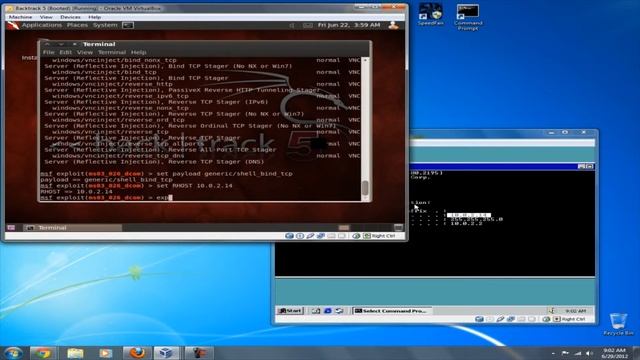Open Windows Explorer from taskbar
Screen dimensions: 640x360
click(75, 353)
